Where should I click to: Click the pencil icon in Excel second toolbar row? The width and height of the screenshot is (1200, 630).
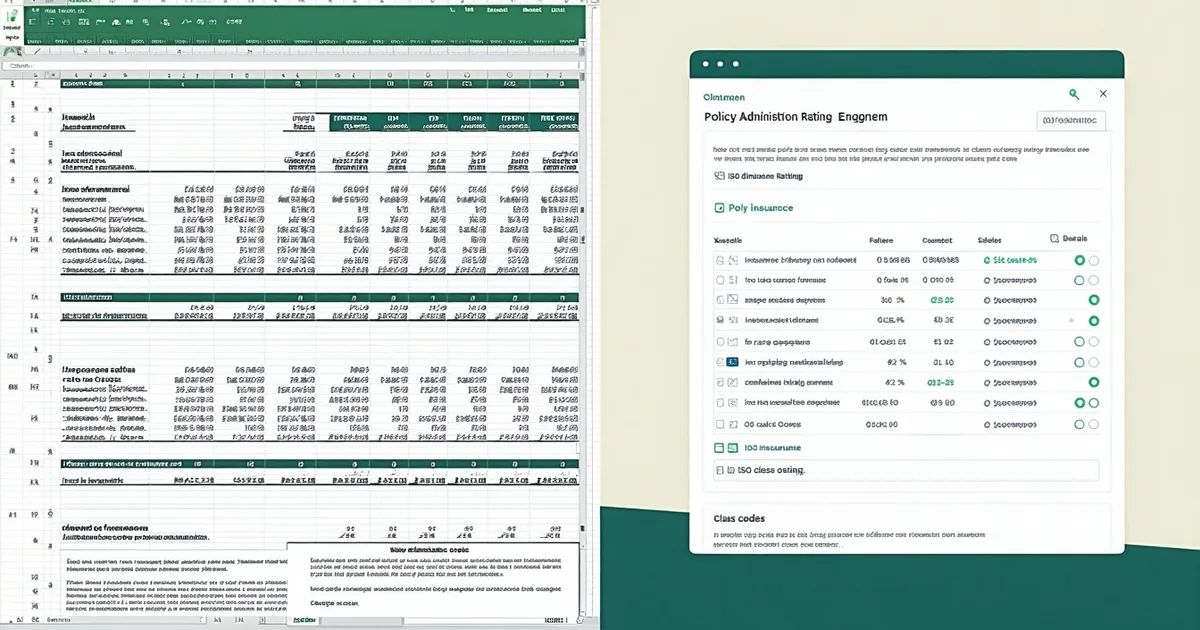point(37,51)
